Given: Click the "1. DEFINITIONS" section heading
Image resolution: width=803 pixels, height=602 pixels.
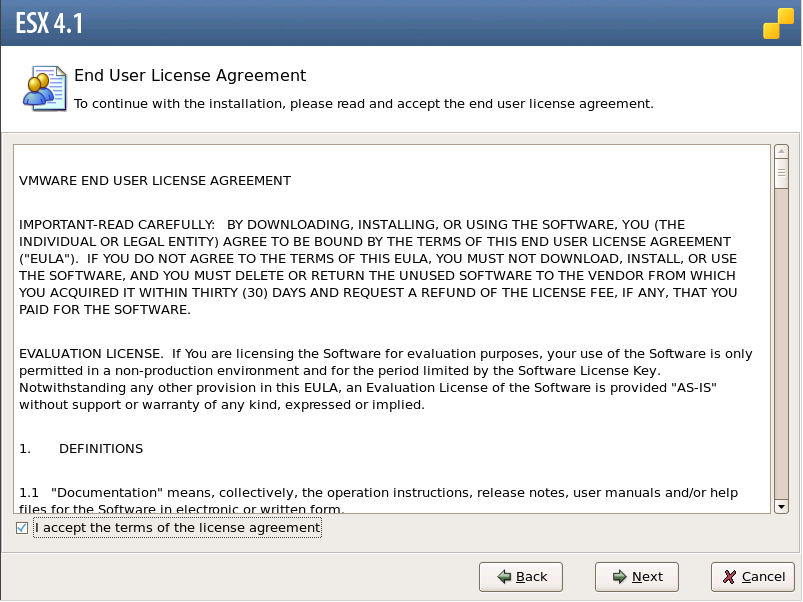Looking at the screenshot, I should click(81, 448).
